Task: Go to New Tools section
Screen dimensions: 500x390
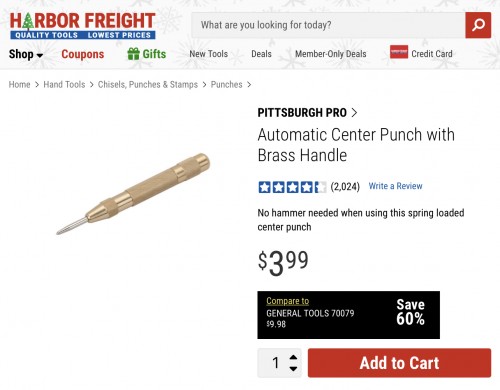Action: click(209, 54)
